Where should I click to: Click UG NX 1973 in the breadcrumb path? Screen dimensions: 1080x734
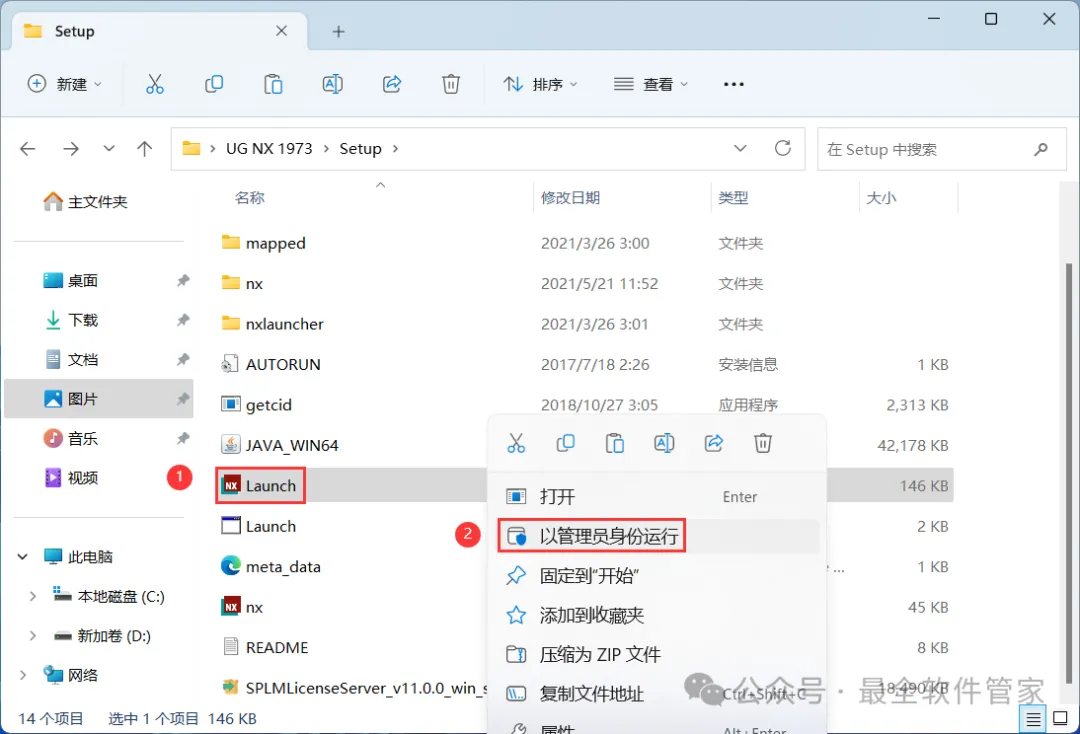[269, 149]
